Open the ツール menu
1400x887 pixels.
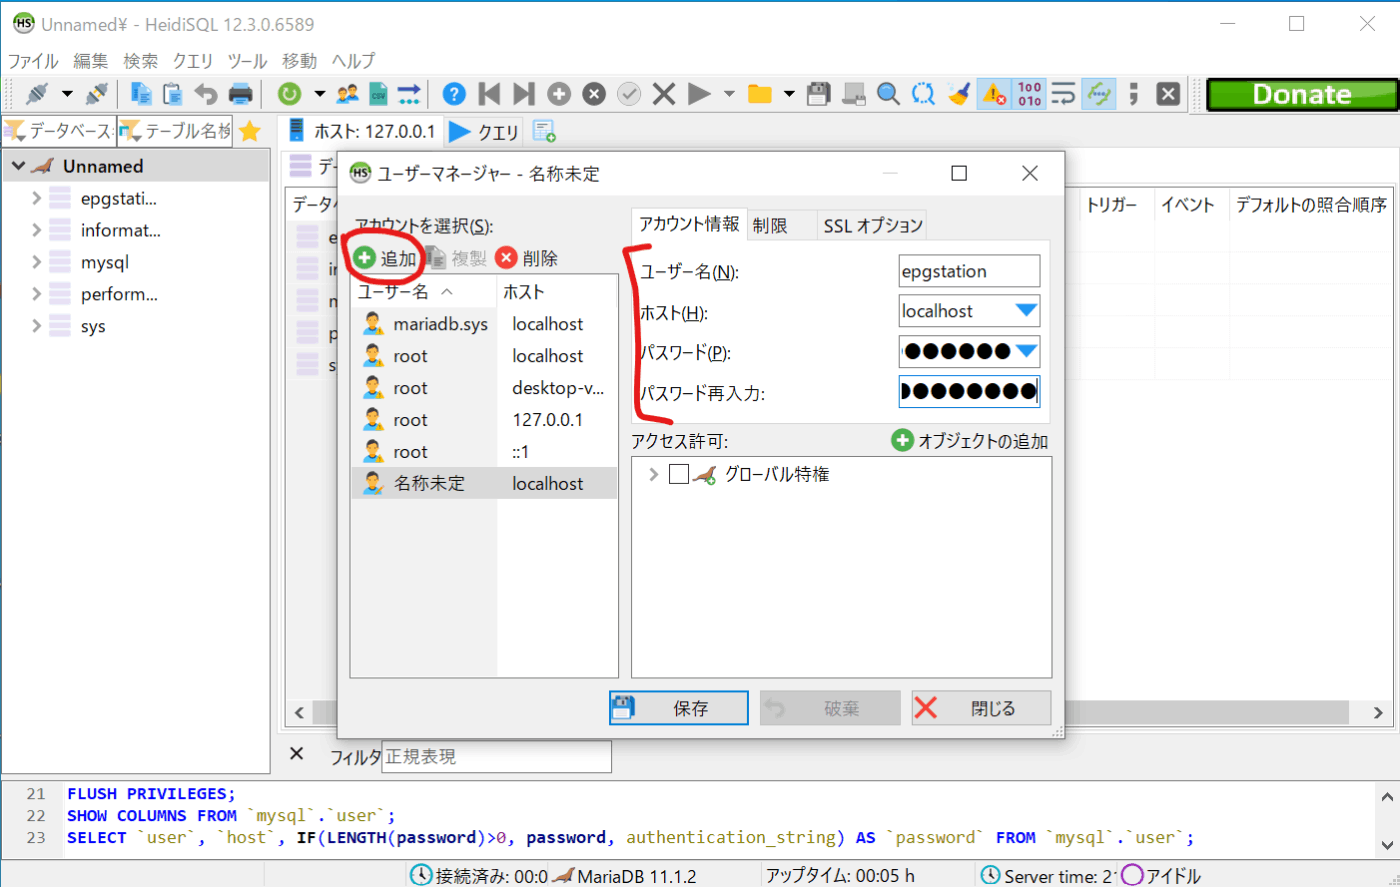247,60
